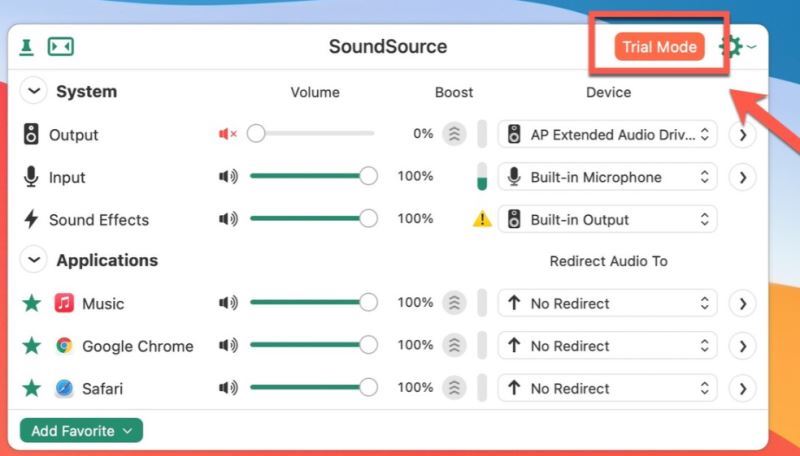Click the Input microphone icon
800x456 pixels.
click(x=31, y=176)
